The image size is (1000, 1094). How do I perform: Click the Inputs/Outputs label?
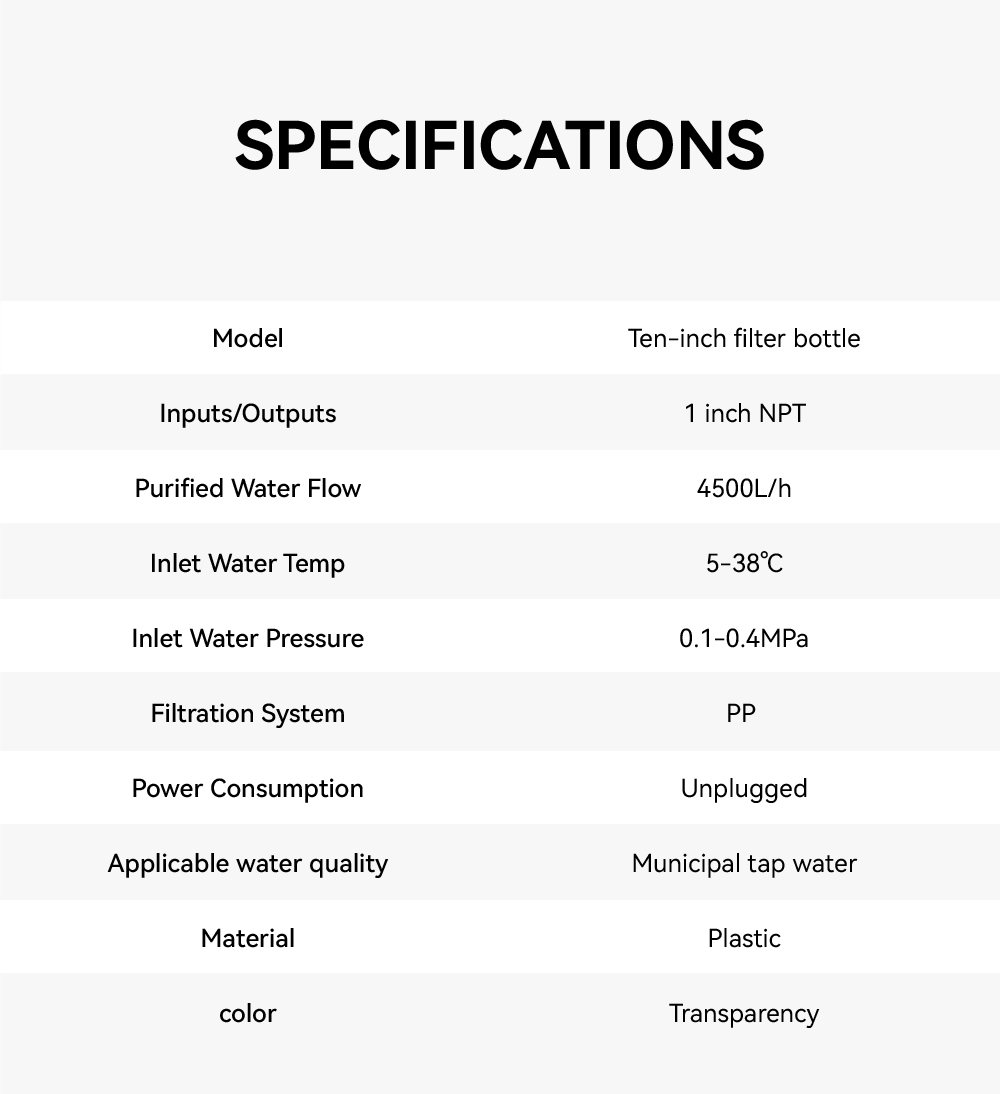(x=248, y=414)
